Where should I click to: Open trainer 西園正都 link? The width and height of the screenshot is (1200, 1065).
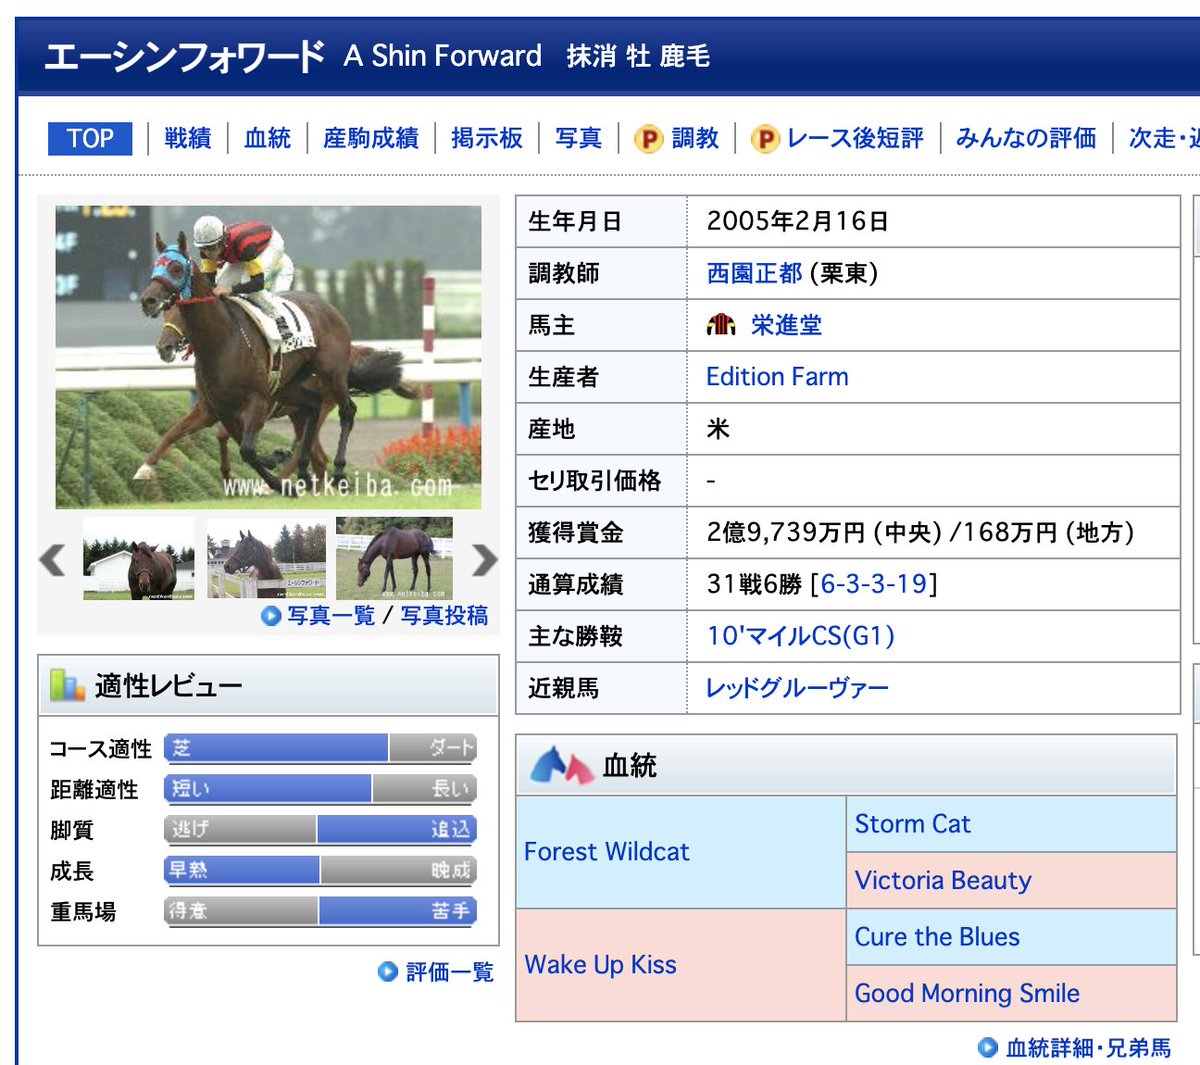pos(754,273)
